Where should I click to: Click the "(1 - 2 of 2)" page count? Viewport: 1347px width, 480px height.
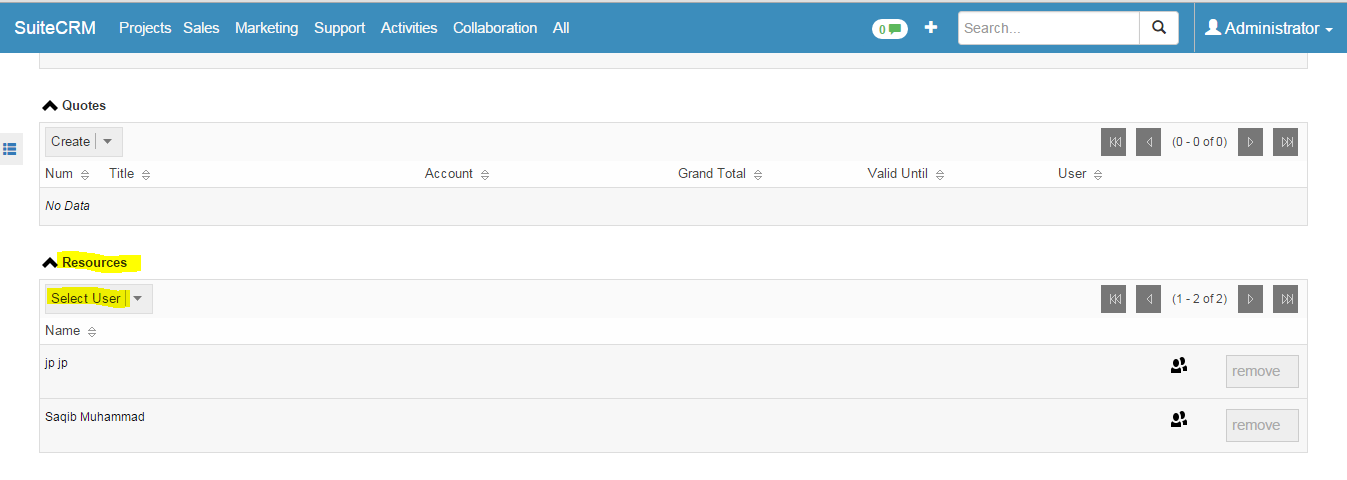(1199, 298)
